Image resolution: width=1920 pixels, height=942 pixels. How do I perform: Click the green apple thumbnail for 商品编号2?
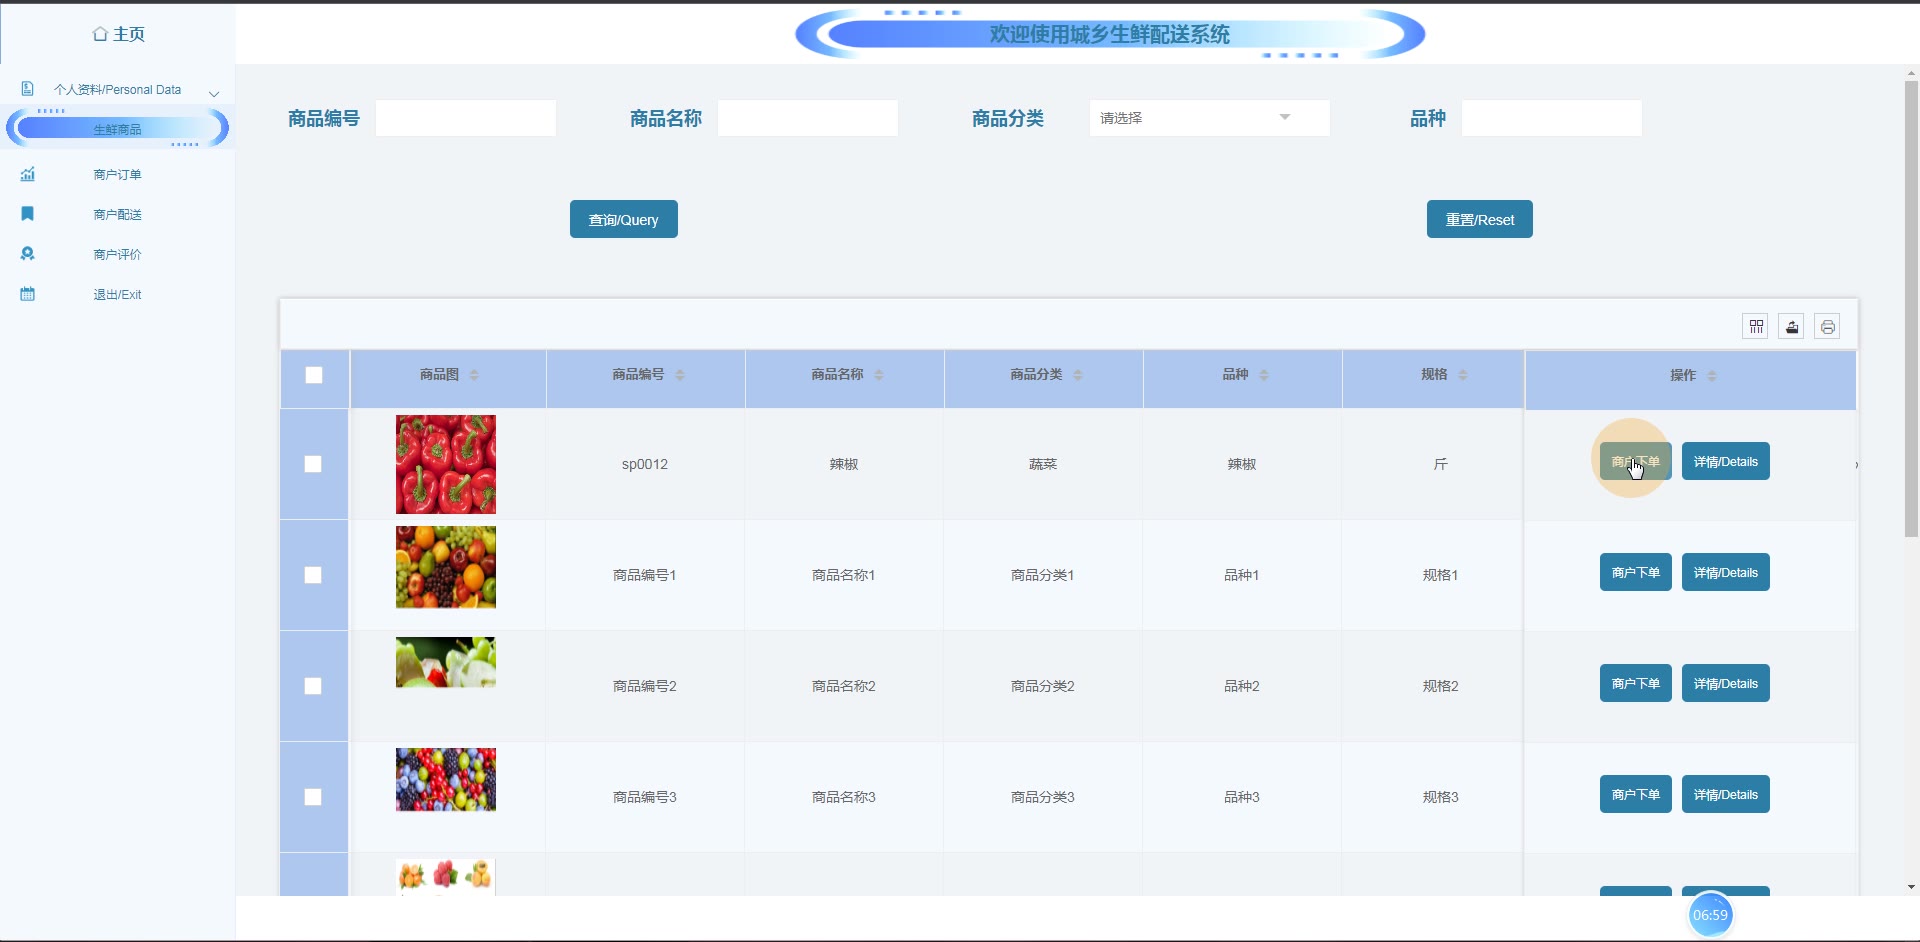446,662
